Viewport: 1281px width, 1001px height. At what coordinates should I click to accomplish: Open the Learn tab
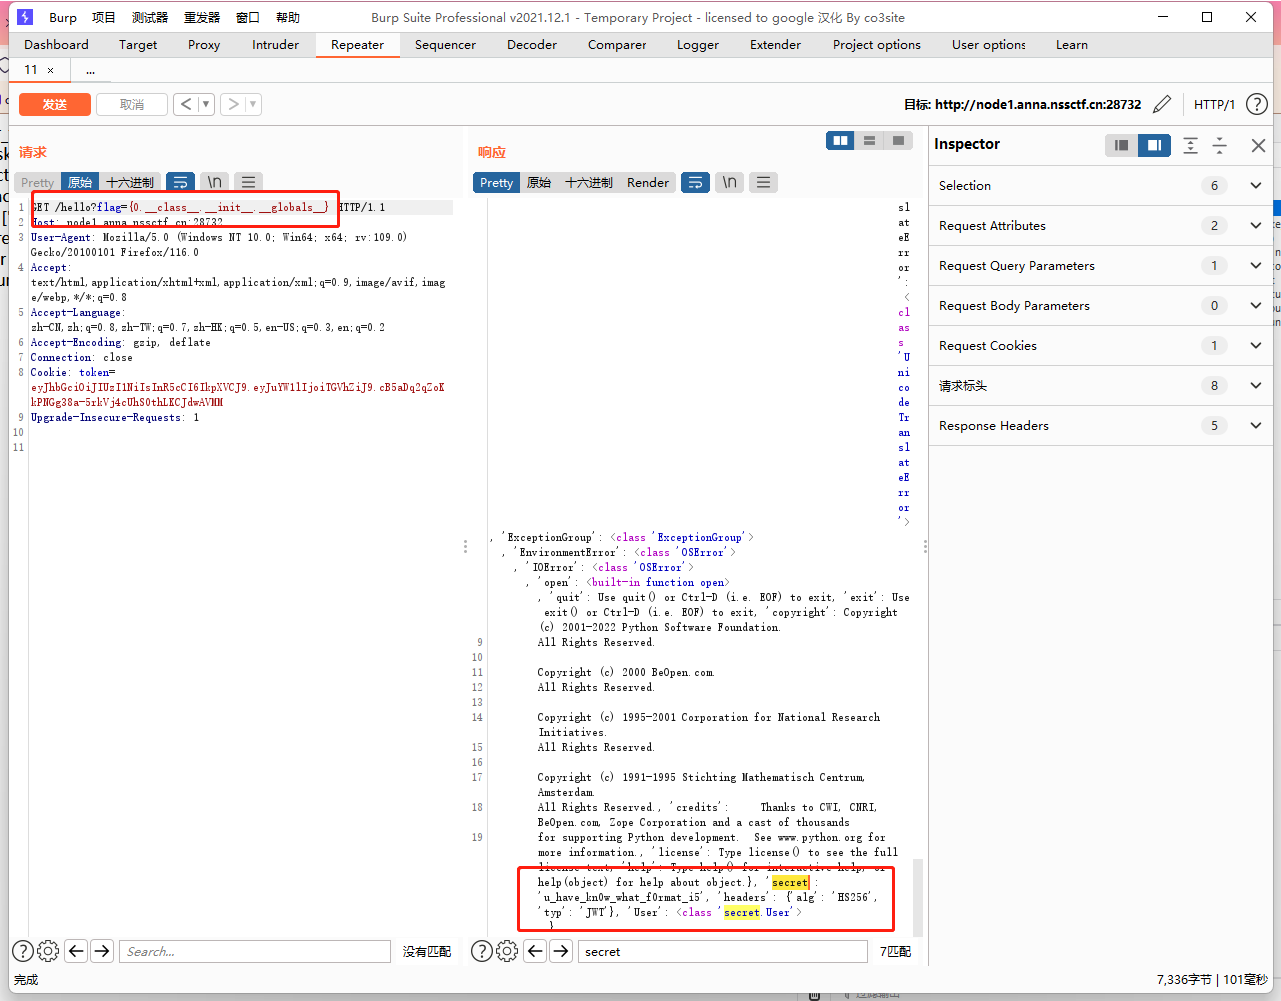pyautogui.click(x=1071, y=45)
